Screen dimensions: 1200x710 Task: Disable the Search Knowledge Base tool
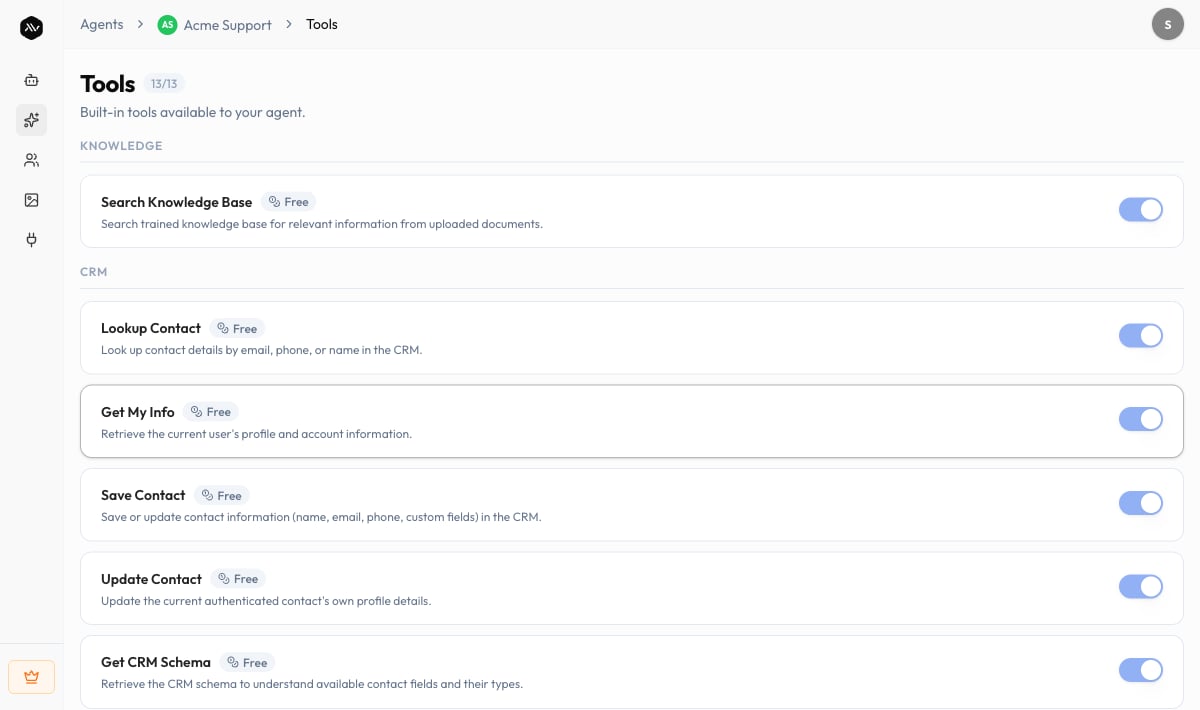click(x=1141, y=209)
